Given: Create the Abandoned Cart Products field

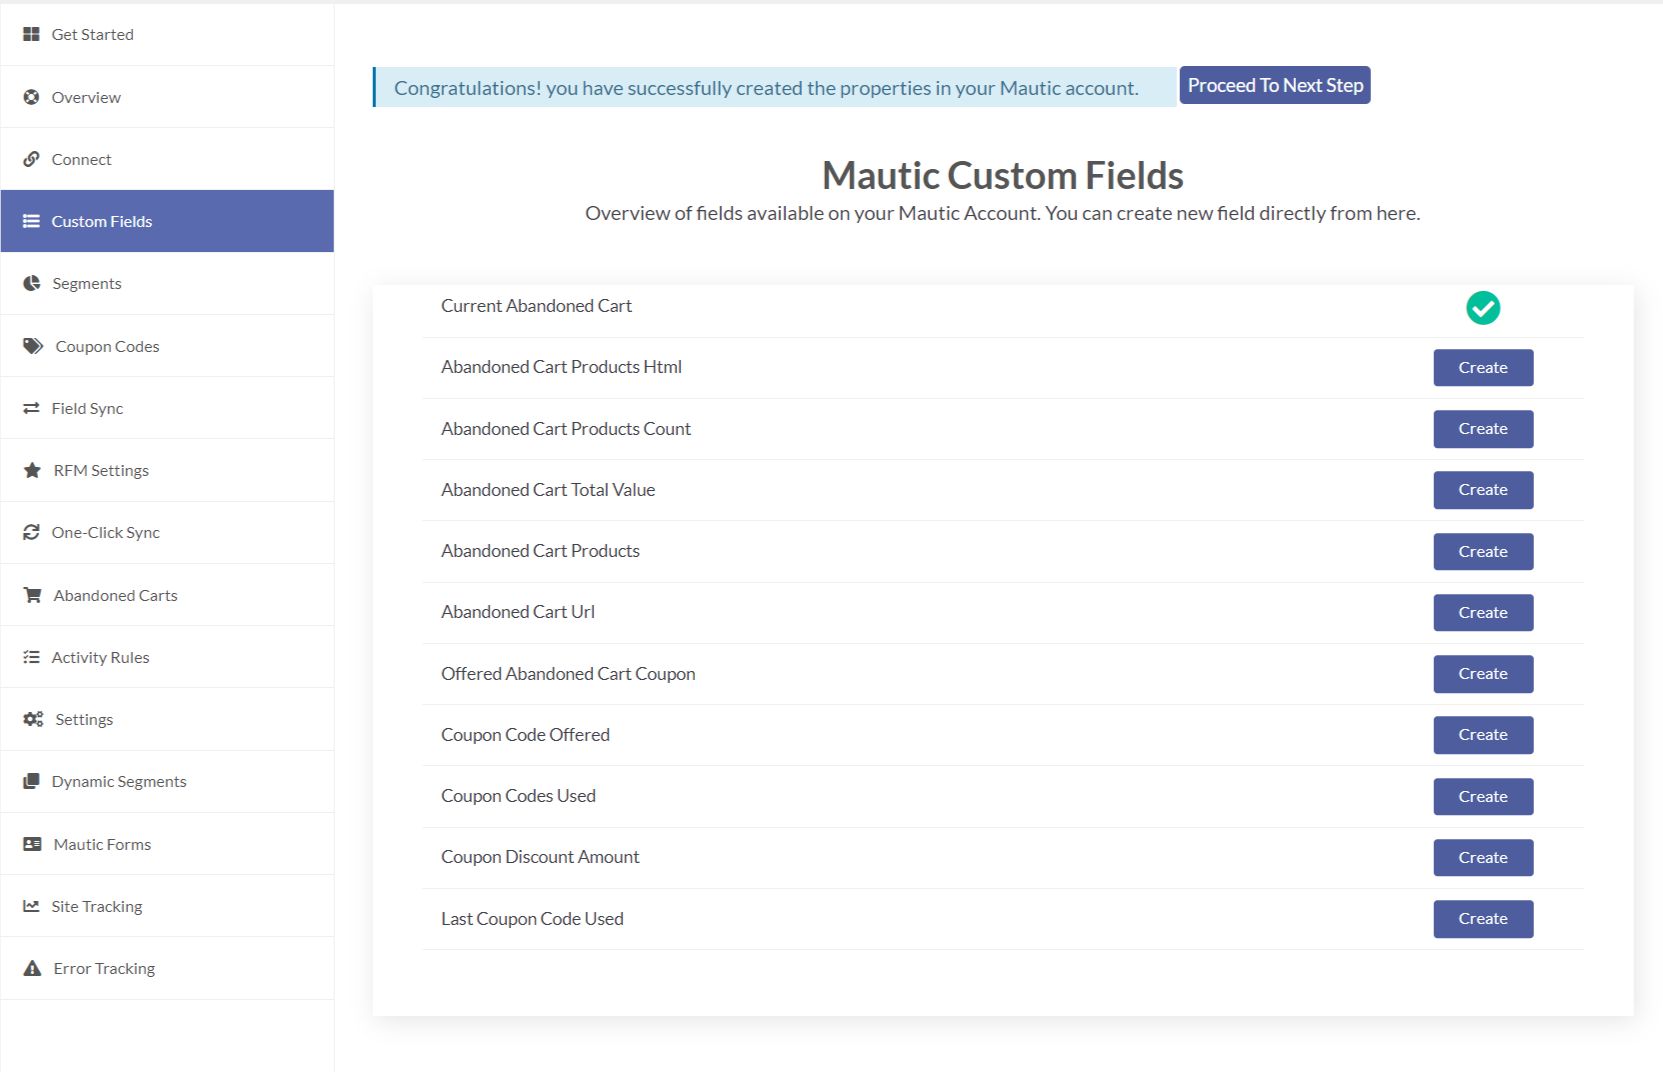Looking at the screenshot, I should click(x=1483, y=552).
